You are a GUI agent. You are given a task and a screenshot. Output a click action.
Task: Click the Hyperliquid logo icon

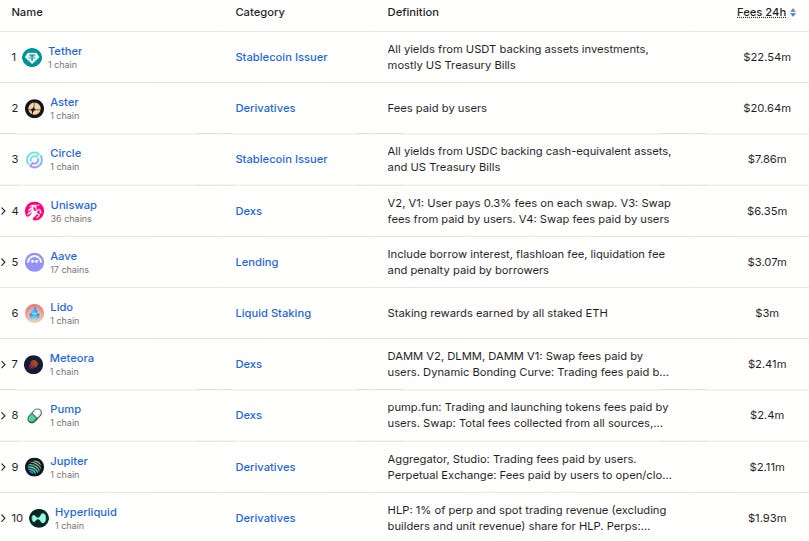39,518
